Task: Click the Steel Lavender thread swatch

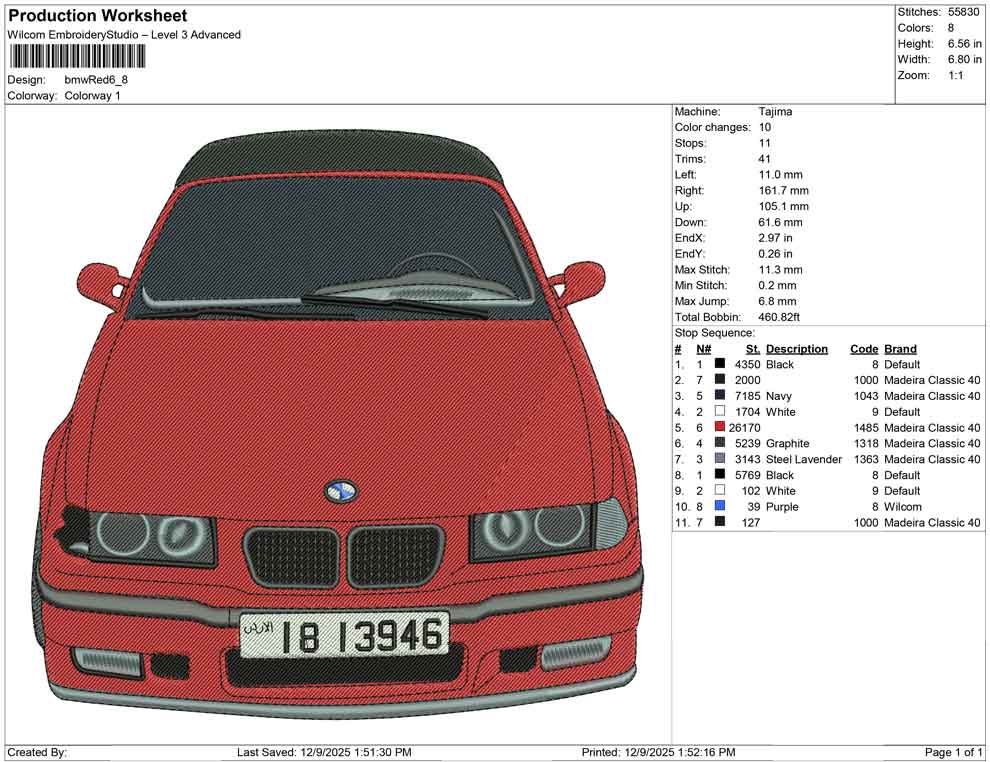Action: (x=719, y=459)
